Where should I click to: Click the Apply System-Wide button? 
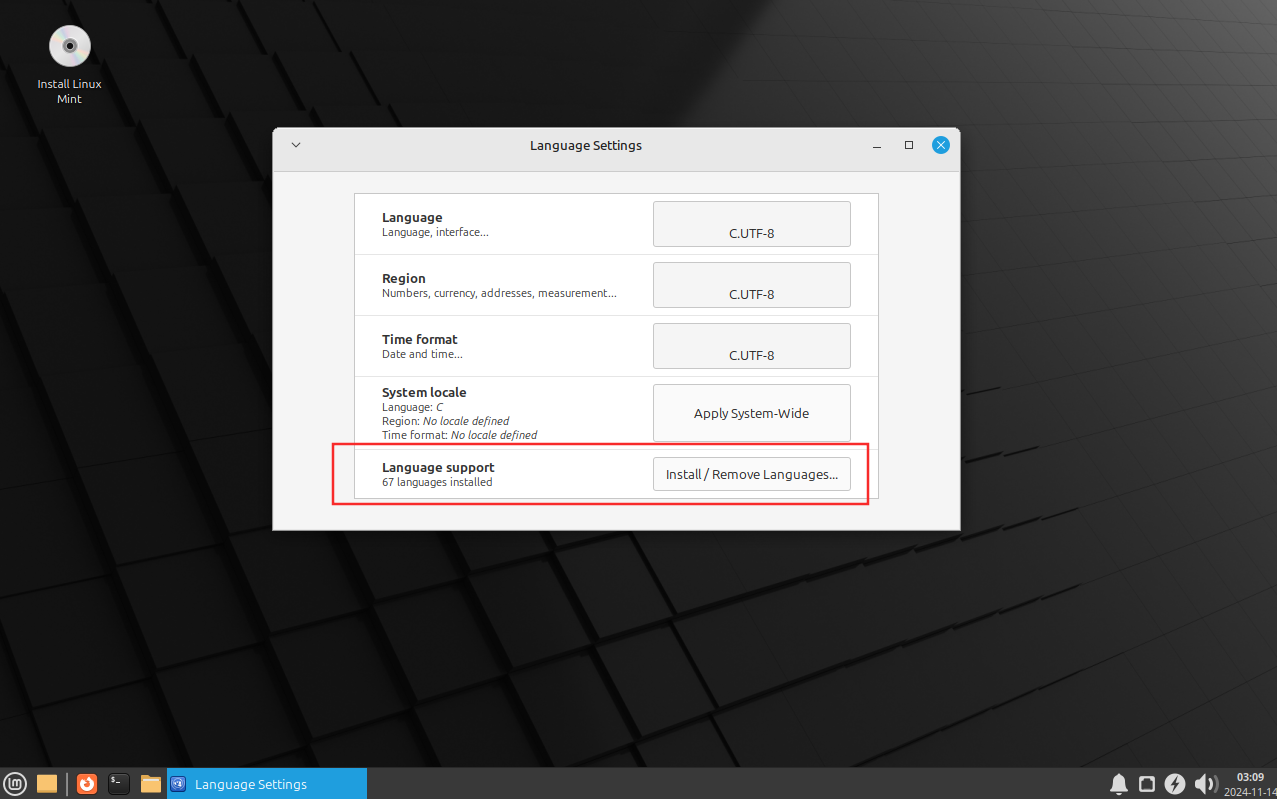tap(752, 413)
